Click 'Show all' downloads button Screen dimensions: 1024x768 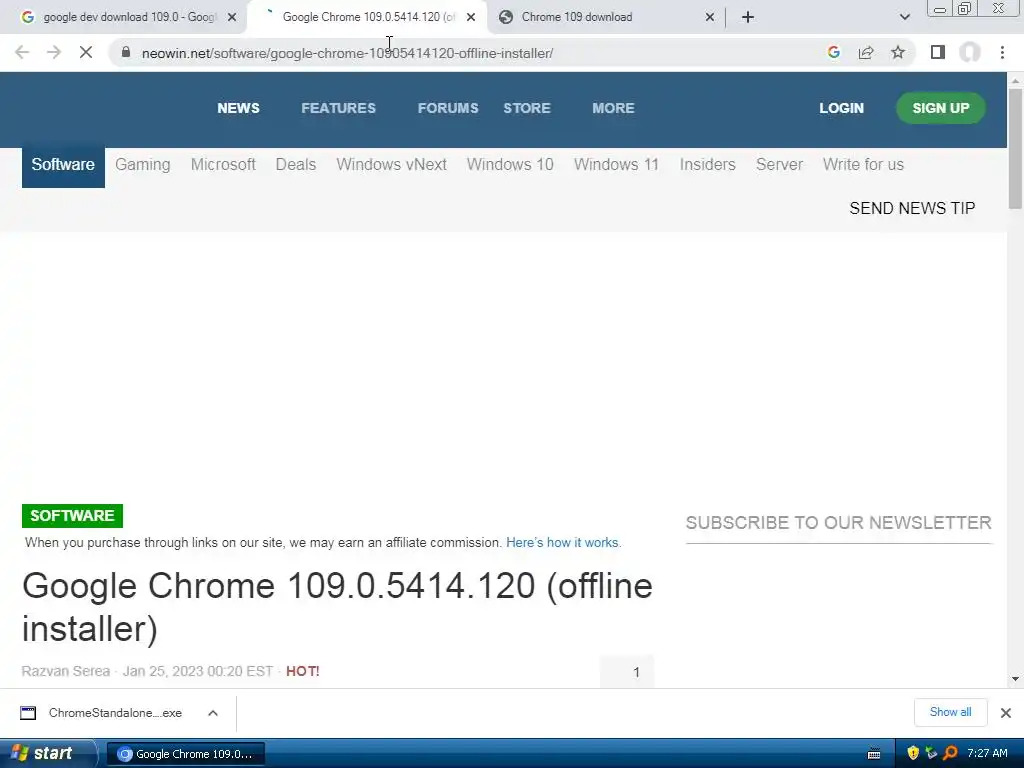click(950, 712)
